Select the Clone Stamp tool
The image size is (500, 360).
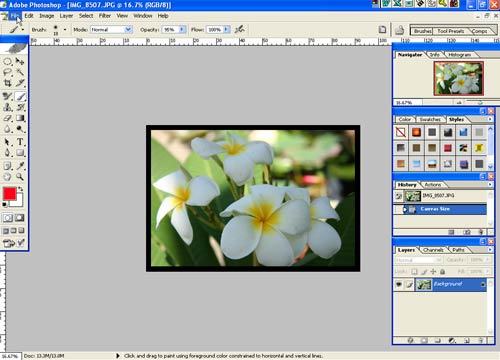[8, 107]
